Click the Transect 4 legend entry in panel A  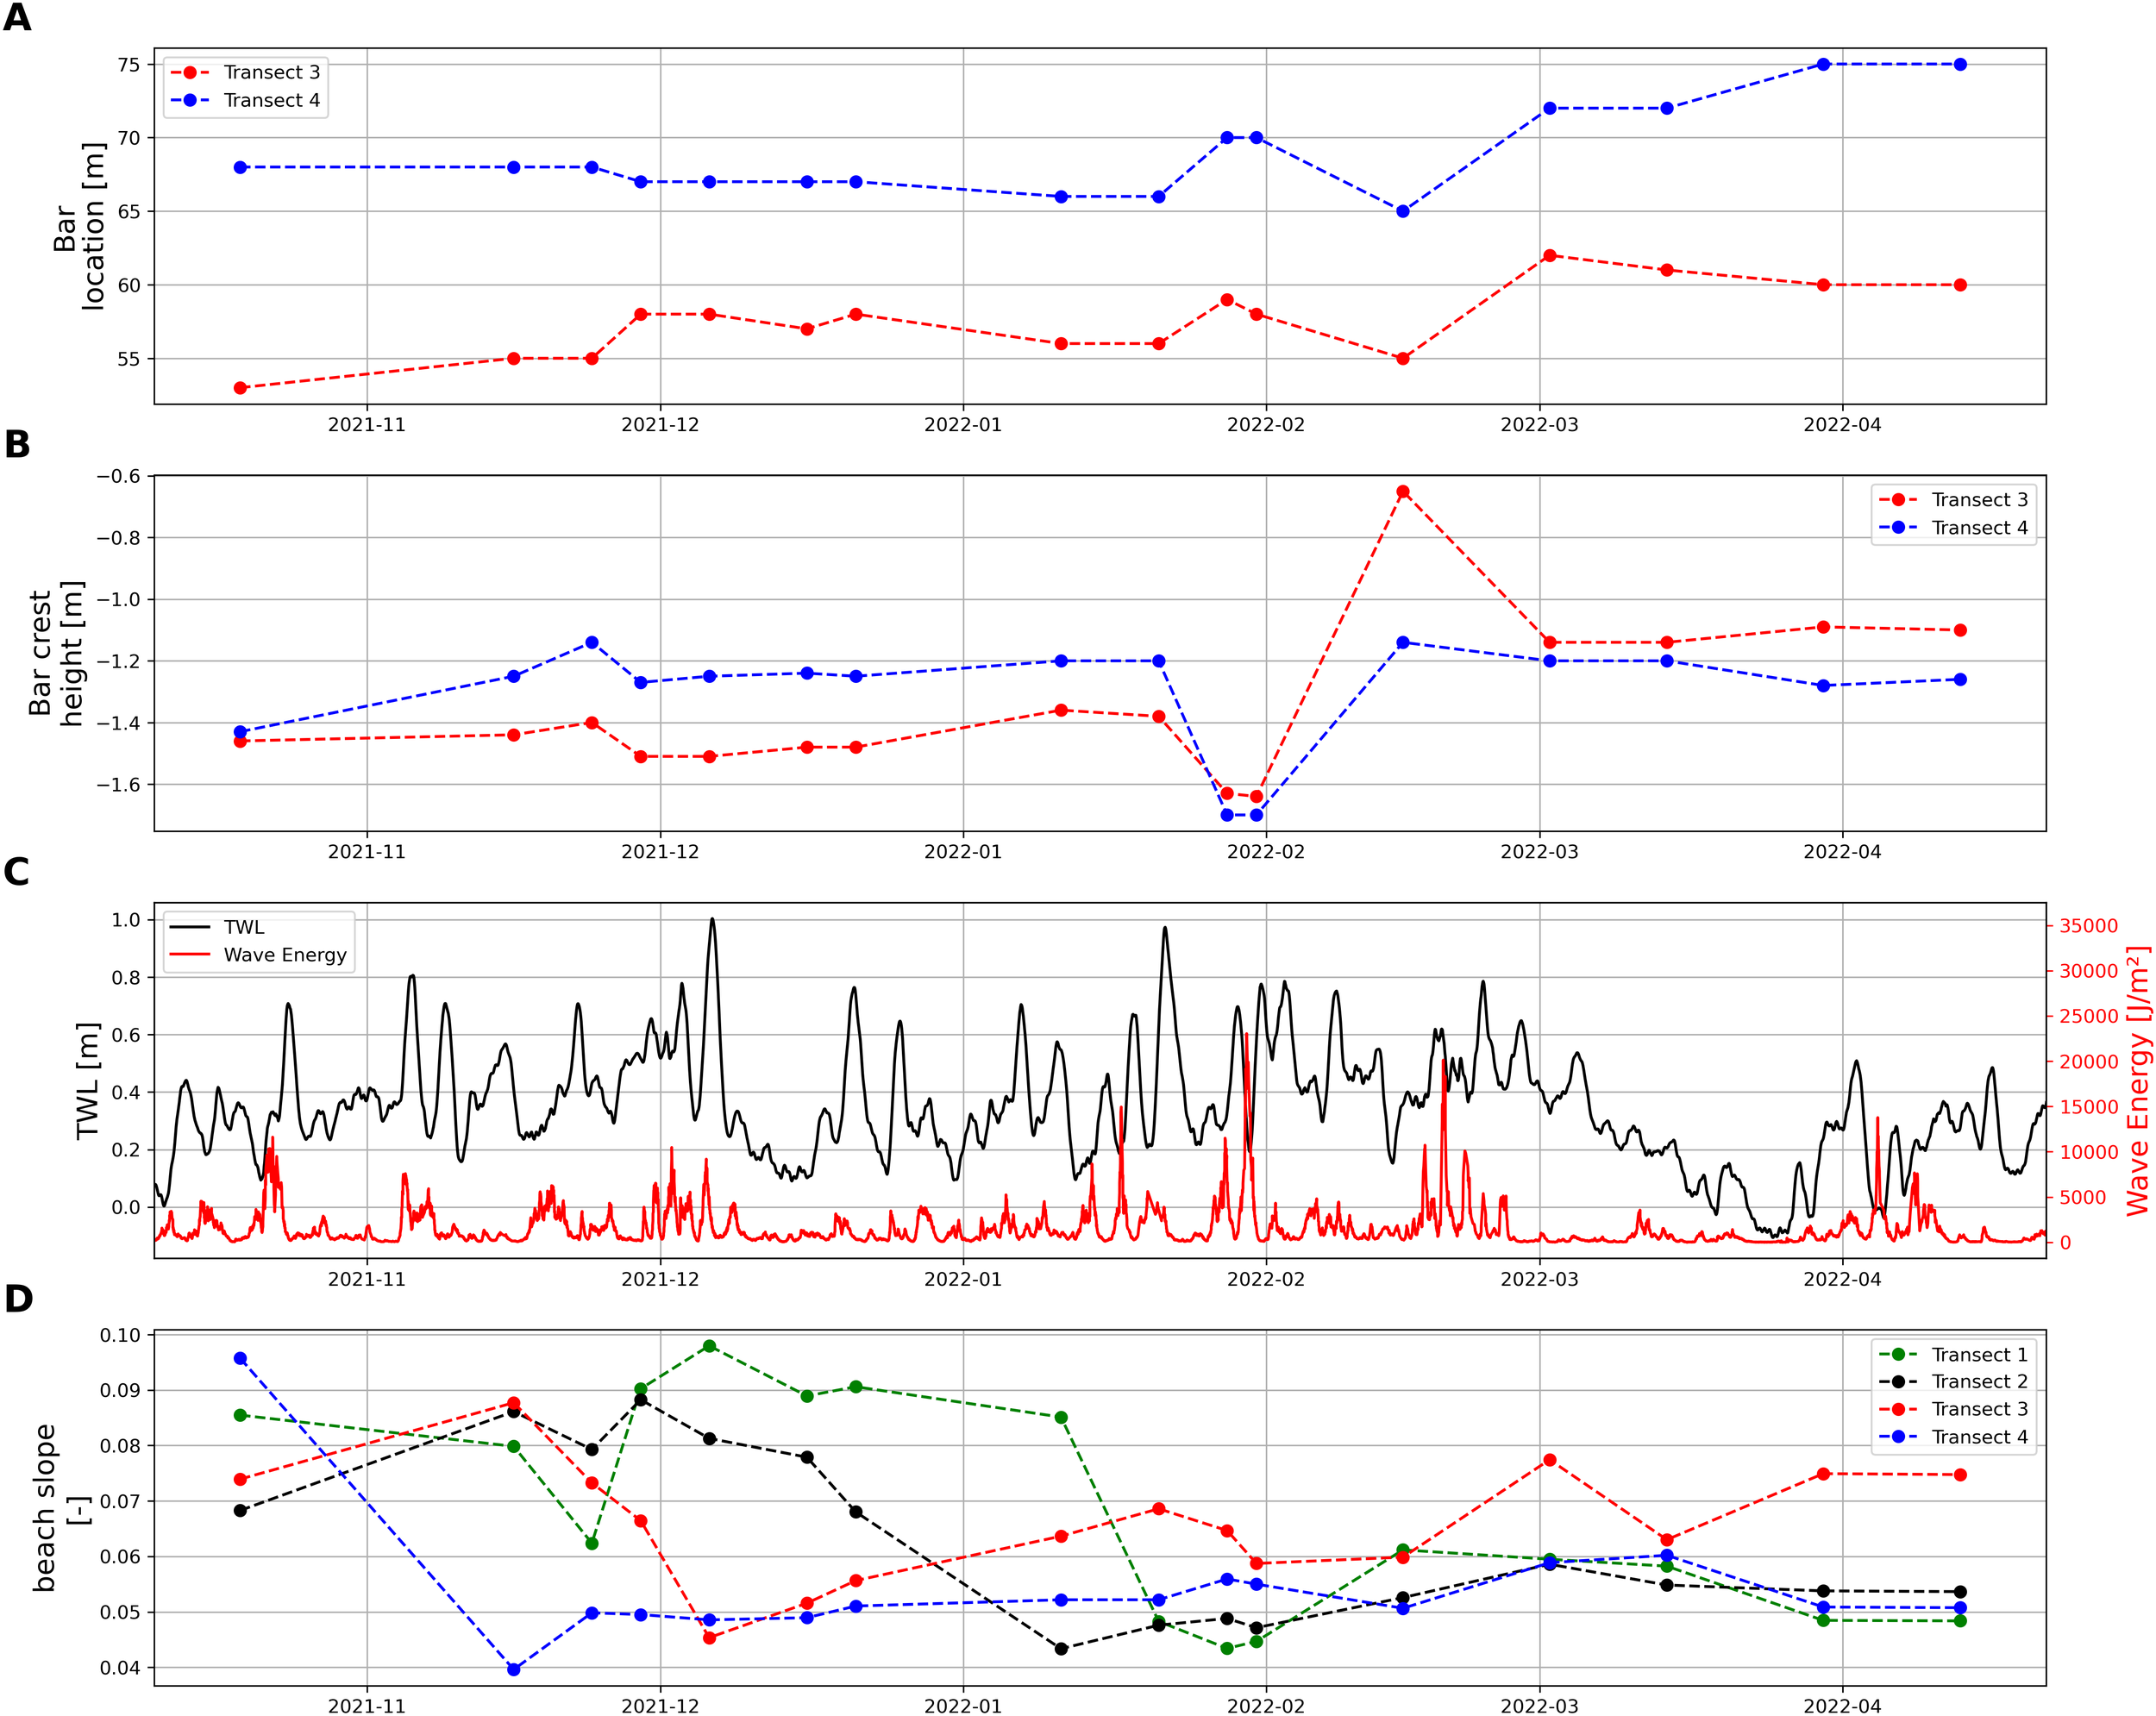click(271, 100)
